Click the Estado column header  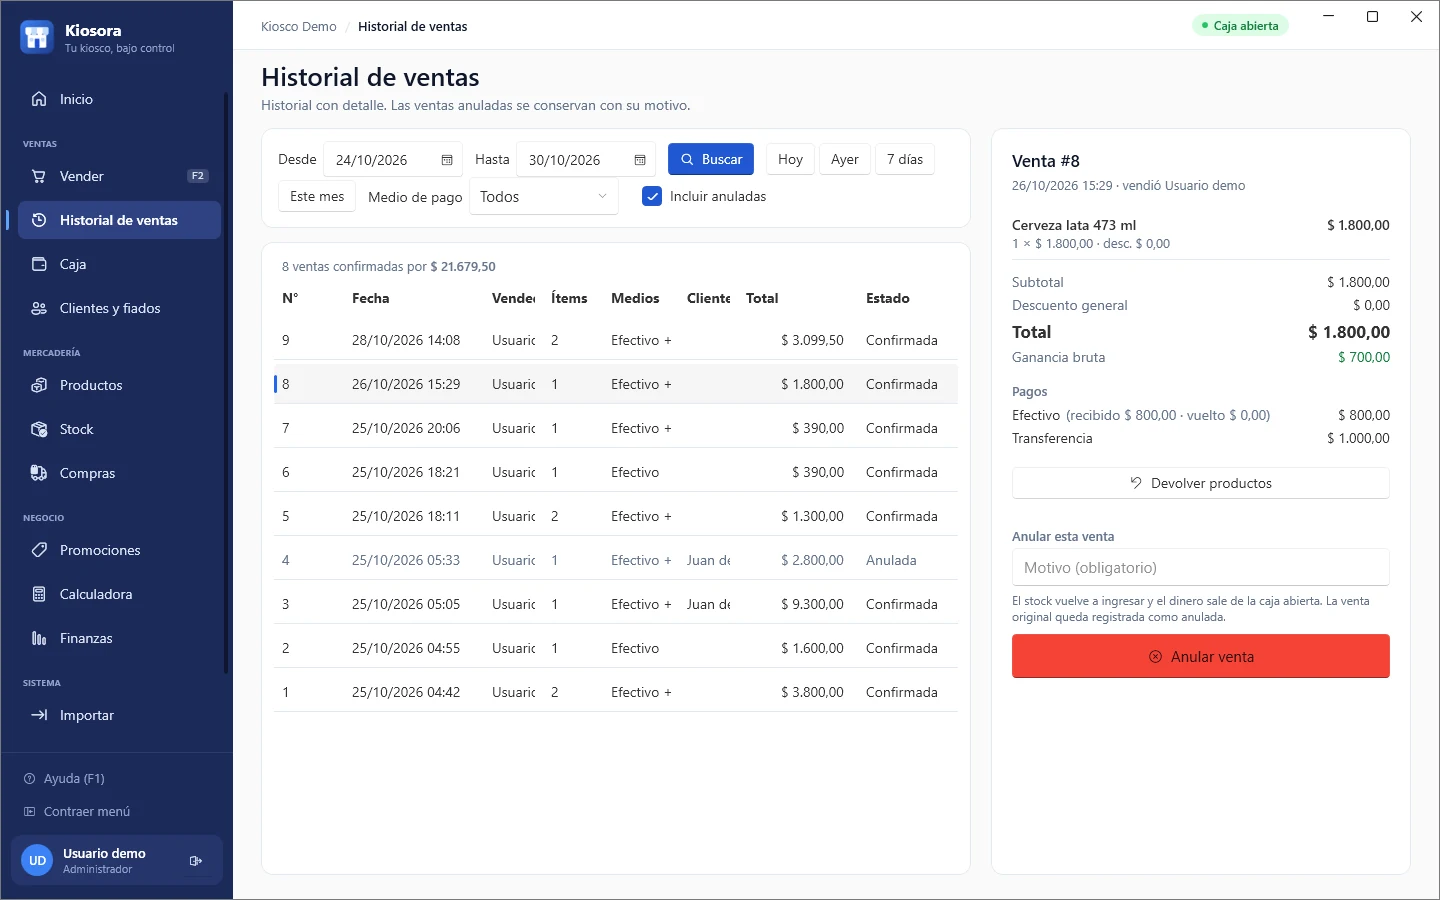click(x=888, y=298)
